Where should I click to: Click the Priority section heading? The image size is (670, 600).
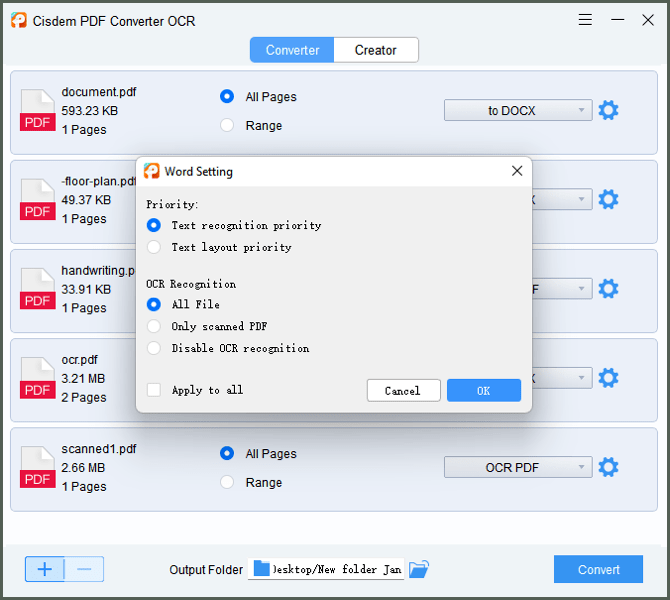pyautogui.click(x=172, y=204)
